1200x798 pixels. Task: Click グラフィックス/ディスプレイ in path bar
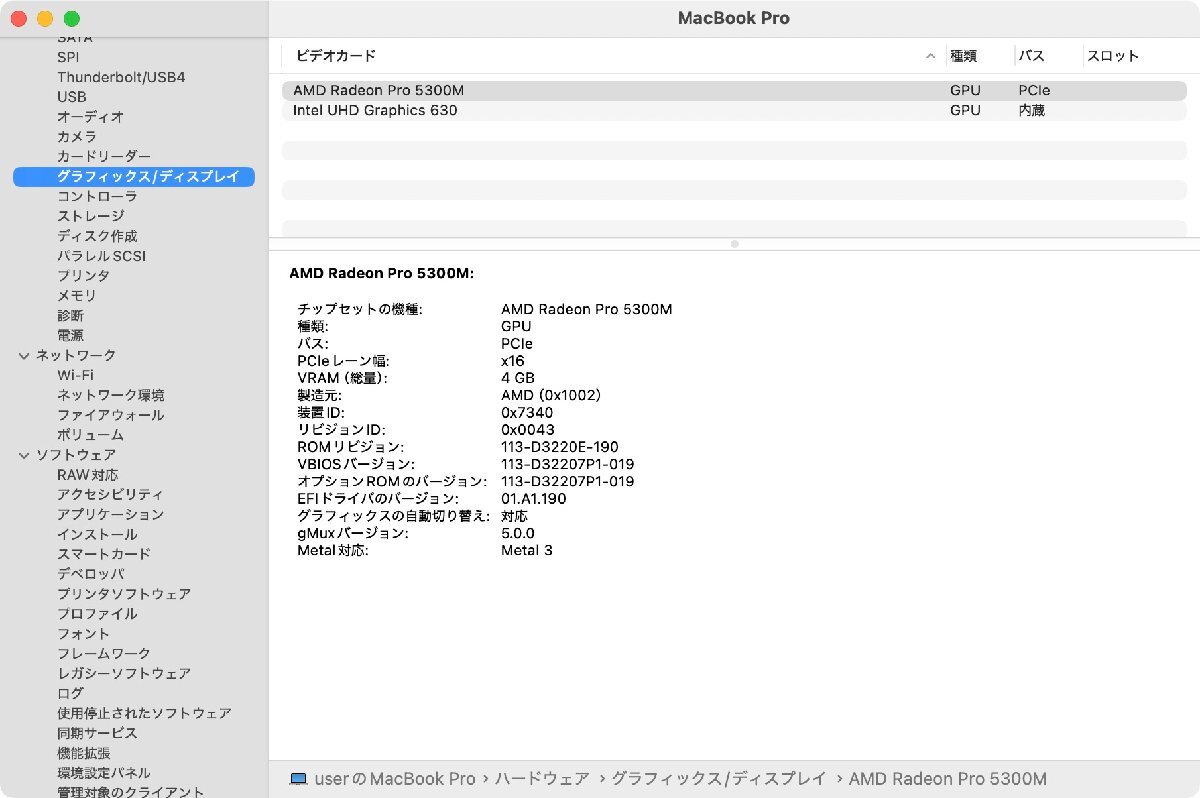click(719, 779)
